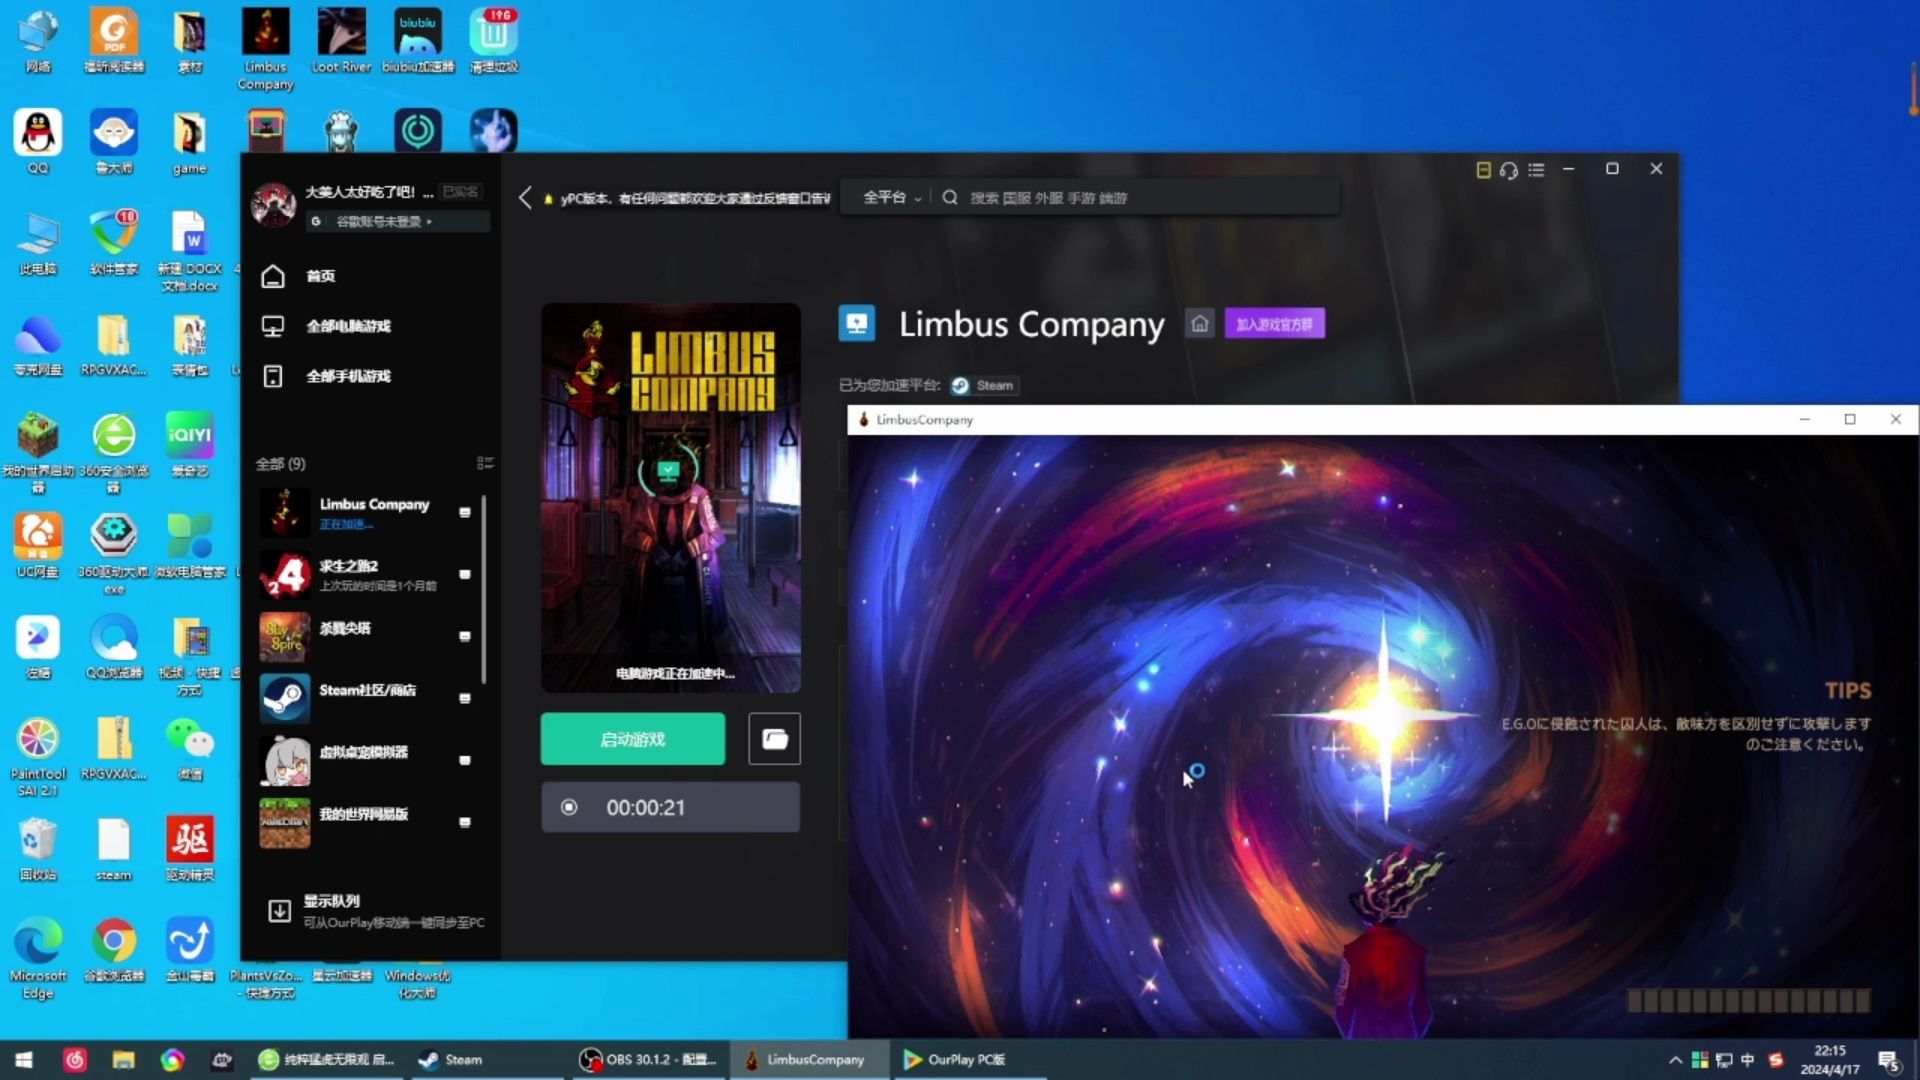Click the green 启动游戏 launch button
This screenshot has width=1920, height=1080.
coord(633,739)
